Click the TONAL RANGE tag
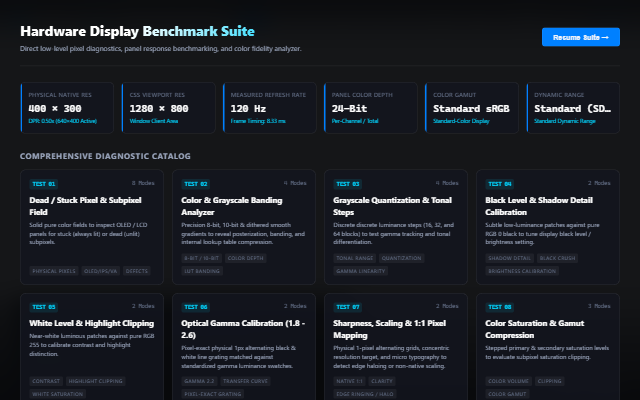640x400 pixels. tap(355, 258)
